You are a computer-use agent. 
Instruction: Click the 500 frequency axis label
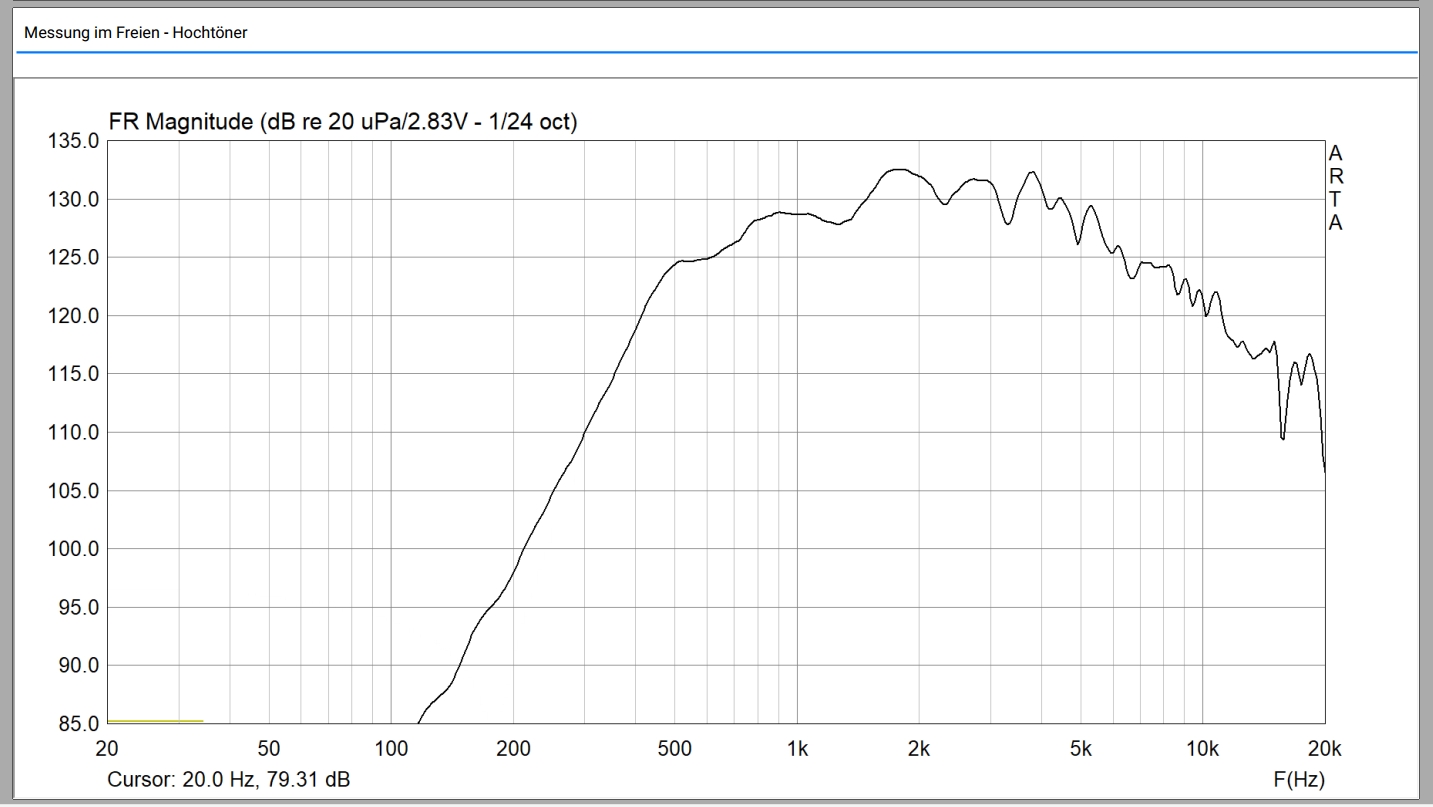[x=675, y=751]
